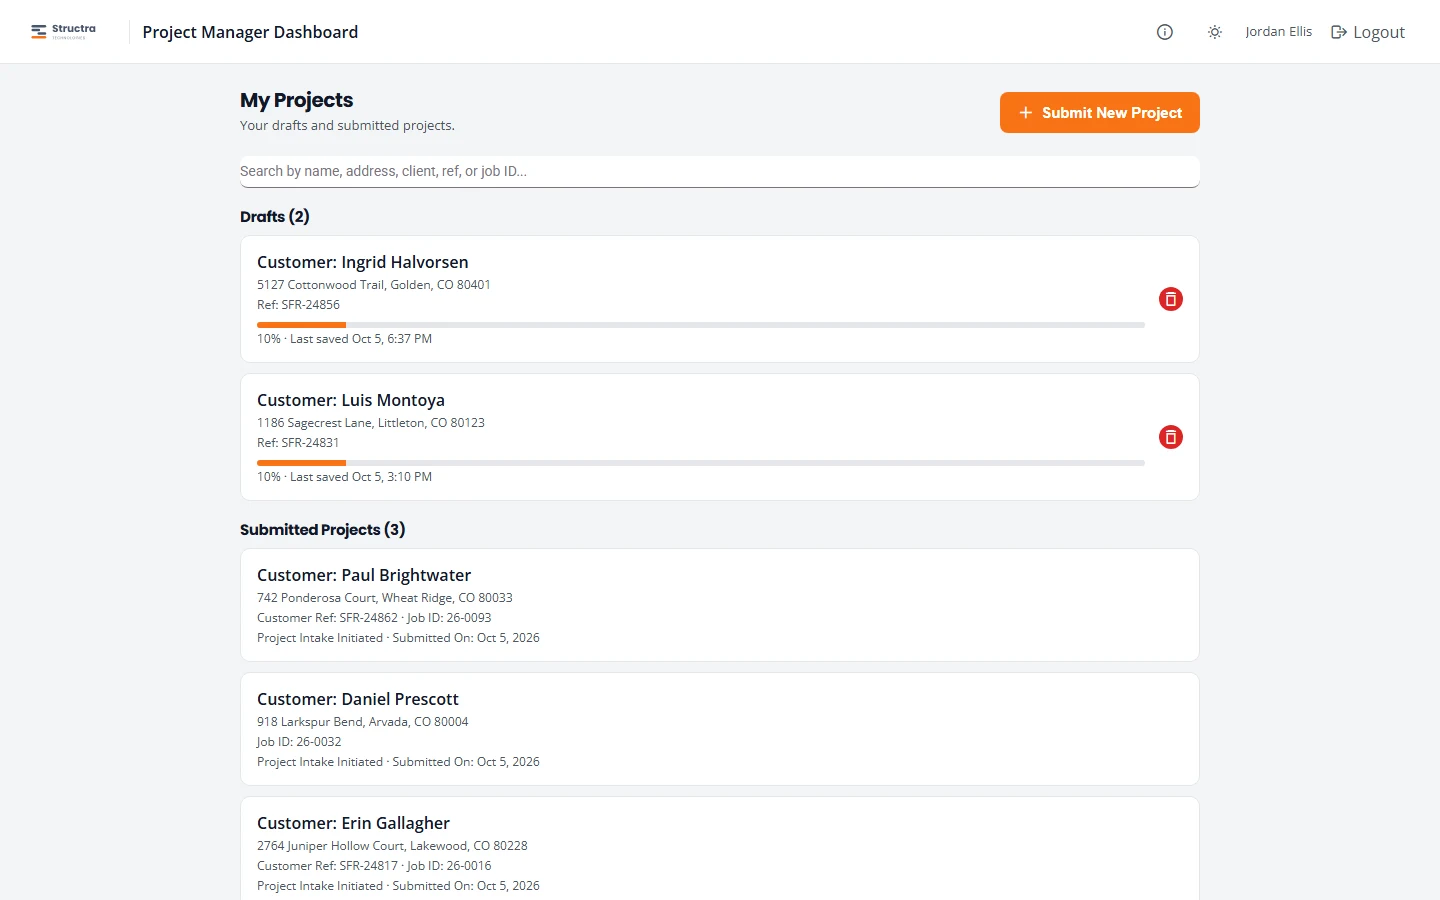This screenshot has height=900, width=1440.
Task: Delete the Luis Montoya draft
Action: 1171,437
